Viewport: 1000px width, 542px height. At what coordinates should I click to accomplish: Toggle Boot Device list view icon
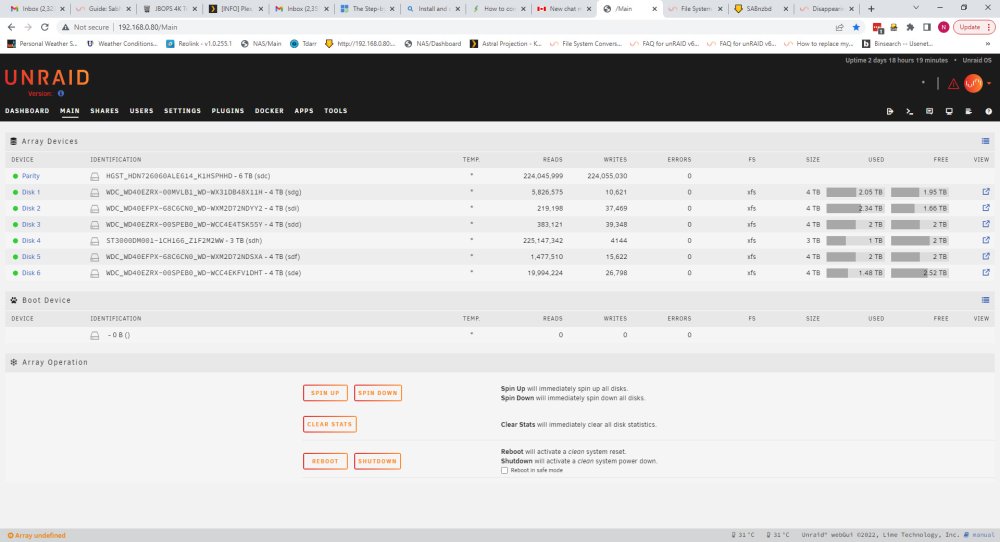985,300
